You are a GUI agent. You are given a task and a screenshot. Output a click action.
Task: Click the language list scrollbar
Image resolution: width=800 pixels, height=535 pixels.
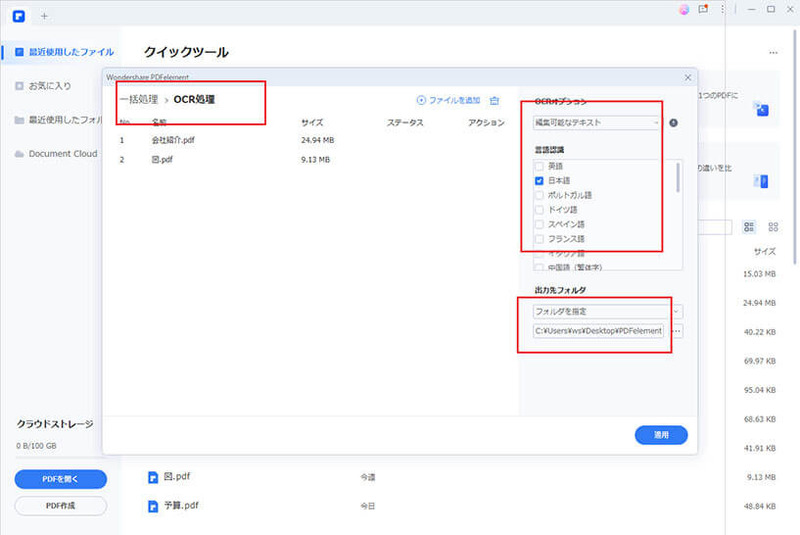[x=678, y=177]
